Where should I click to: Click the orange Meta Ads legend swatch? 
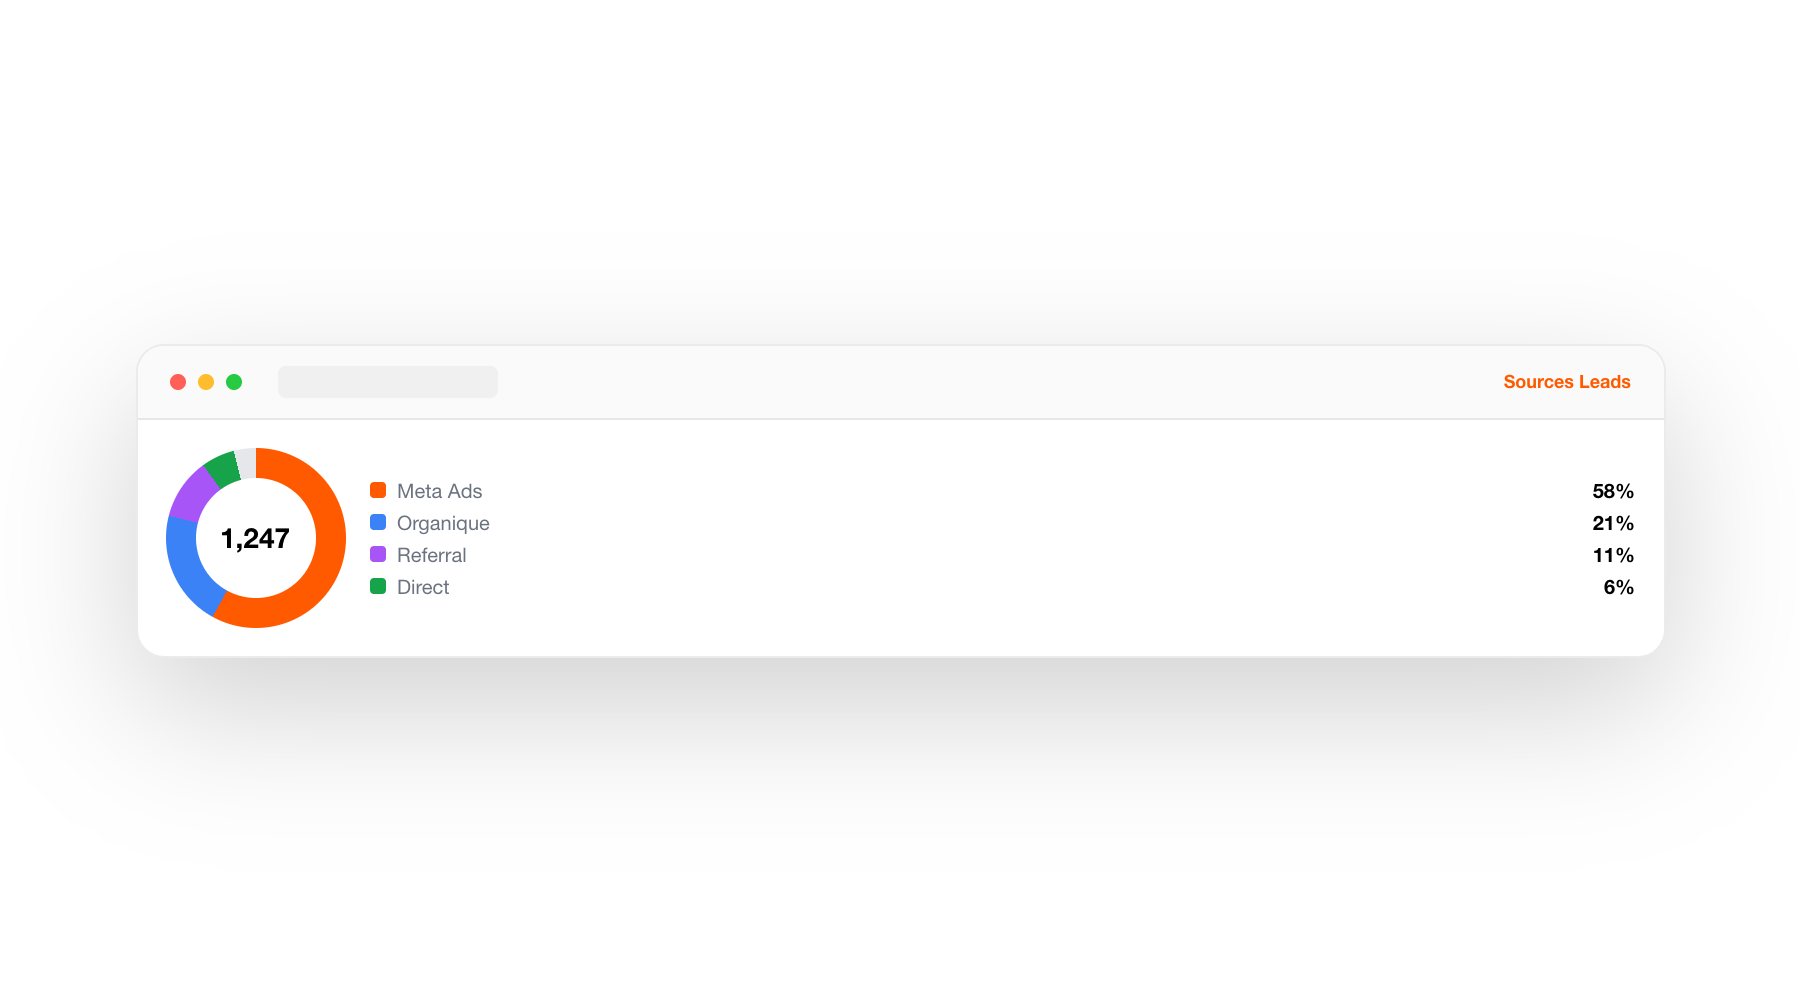378,490
